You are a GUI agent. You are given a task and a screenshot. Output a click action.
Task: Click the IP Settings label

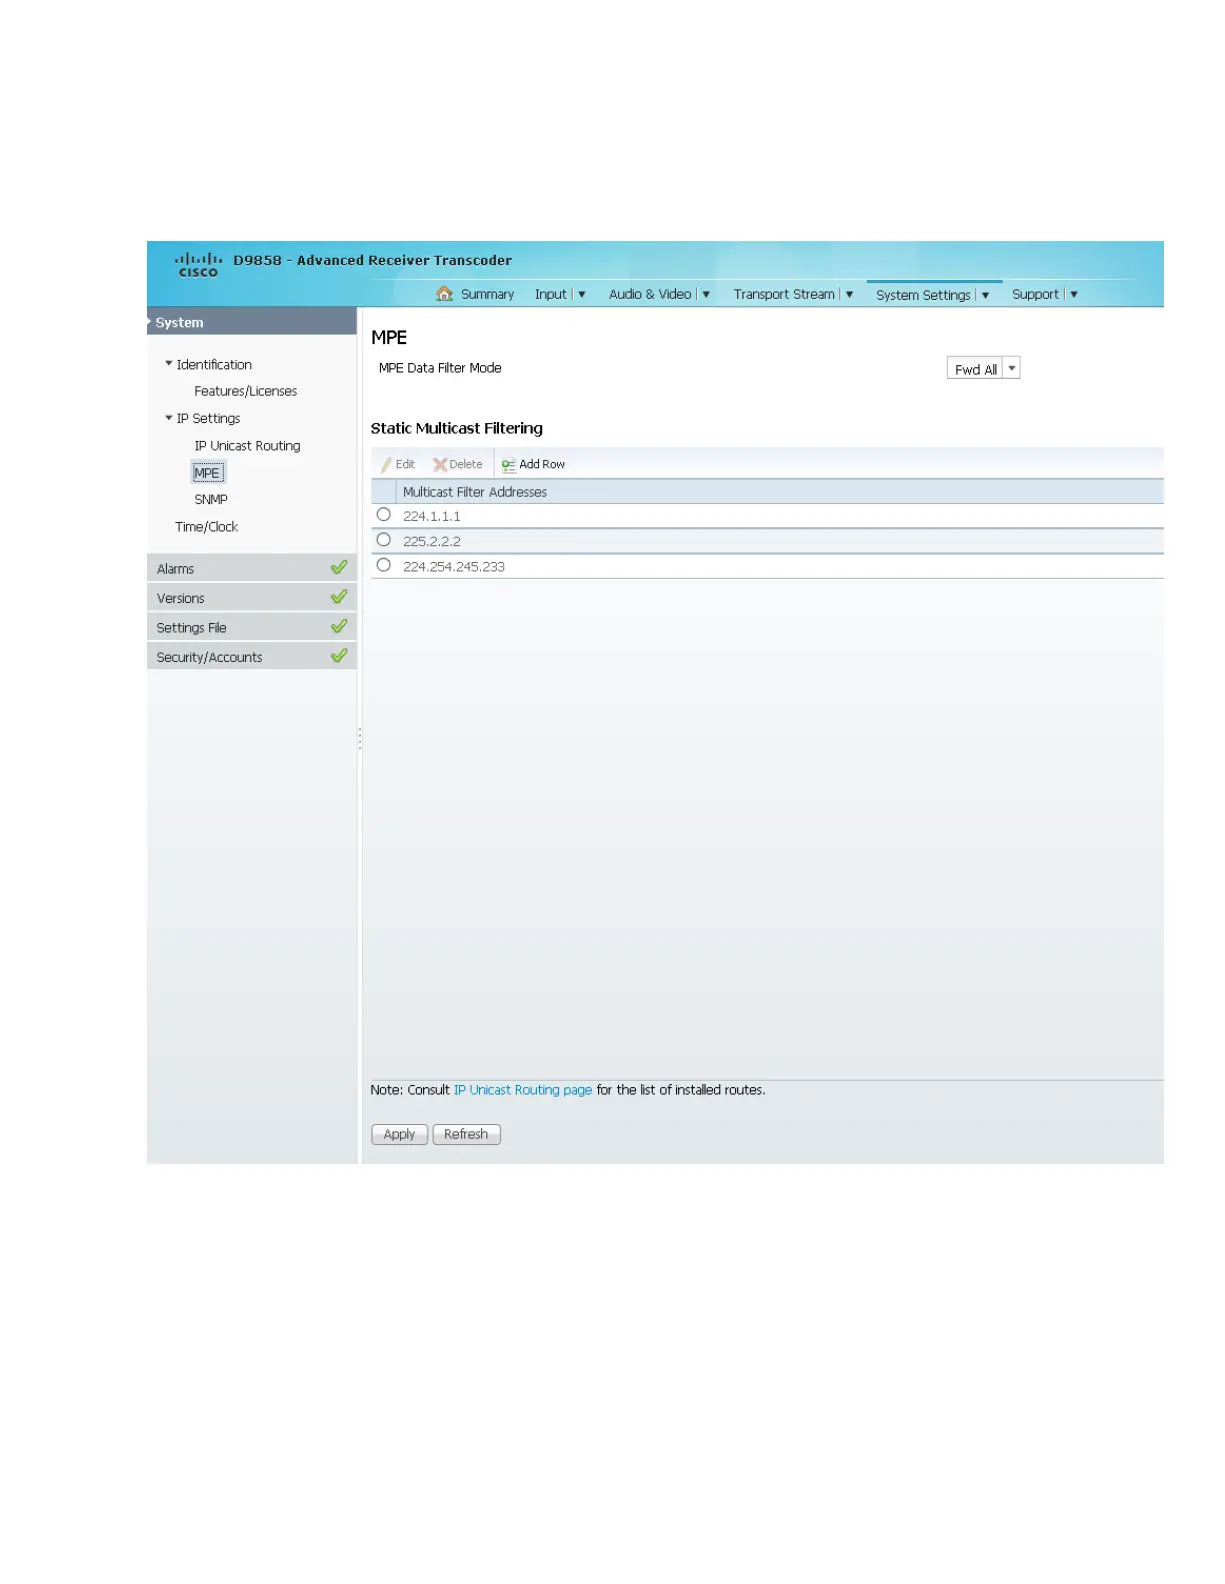[208, 418]
